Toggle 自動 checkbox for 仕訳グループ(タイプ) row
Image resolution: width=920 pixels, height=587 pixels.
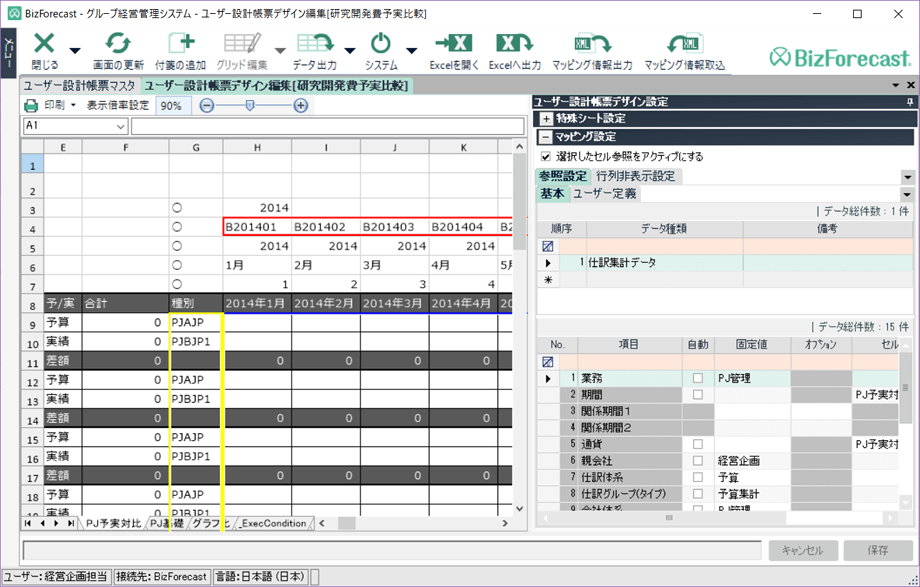698,493
